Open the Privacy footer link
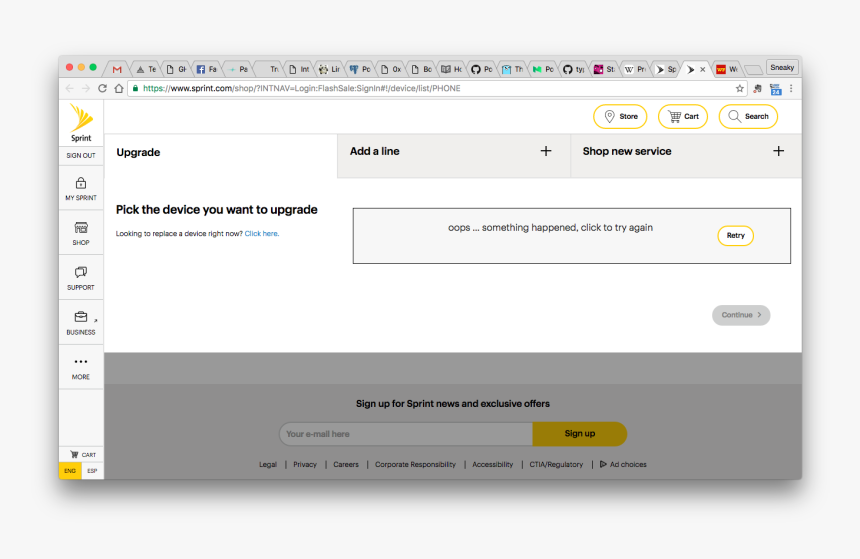Viewport: 860px width, 559px height. (x=305, y=465)
